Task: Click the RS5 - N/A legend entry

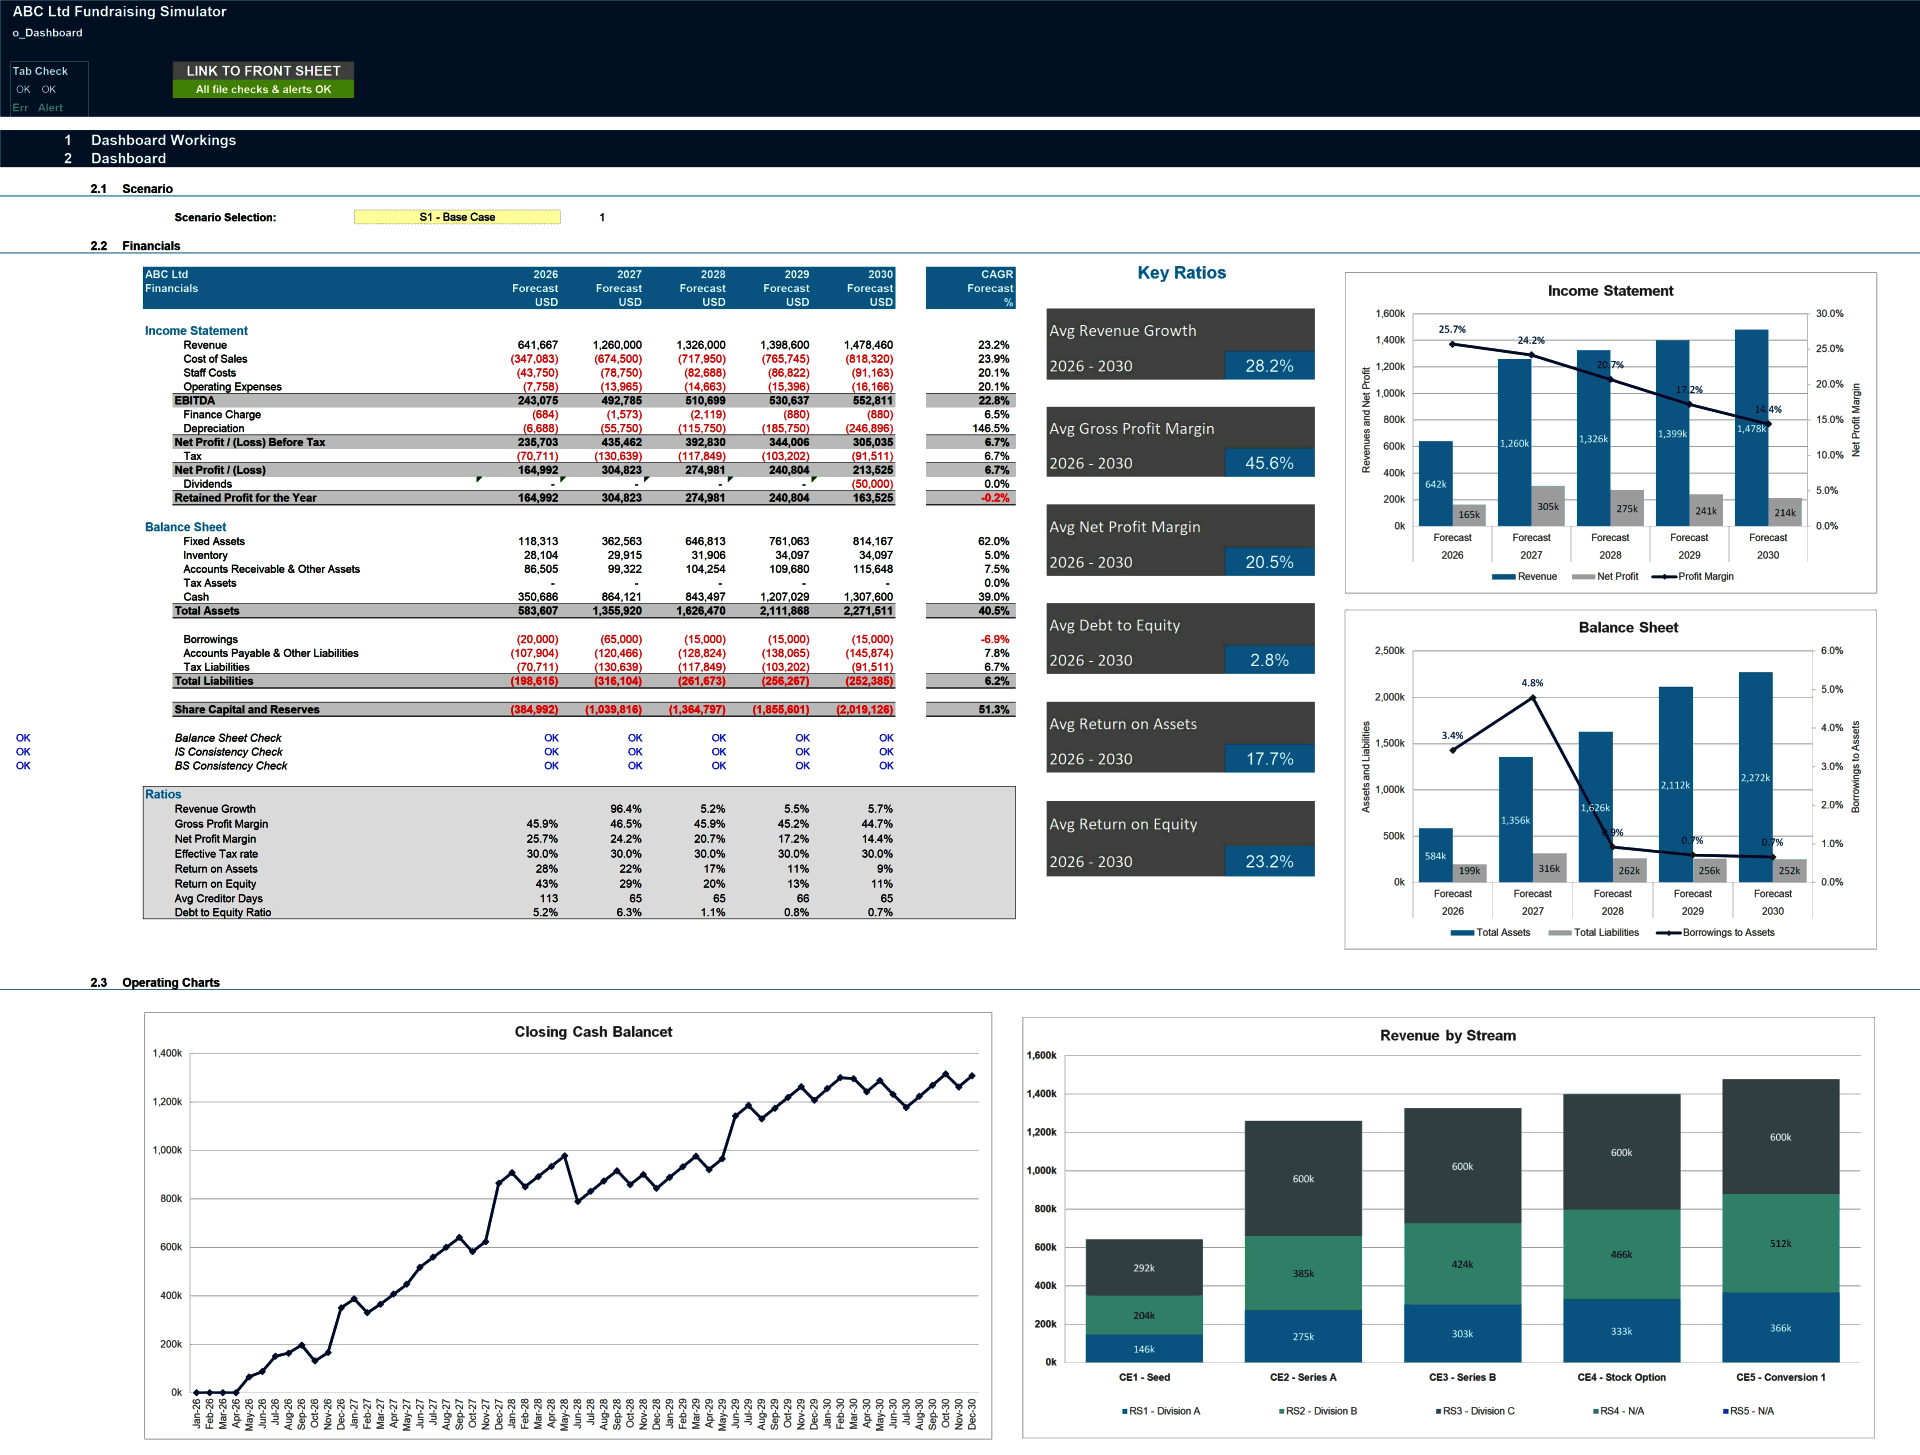Action: tap(1748, 1411)
